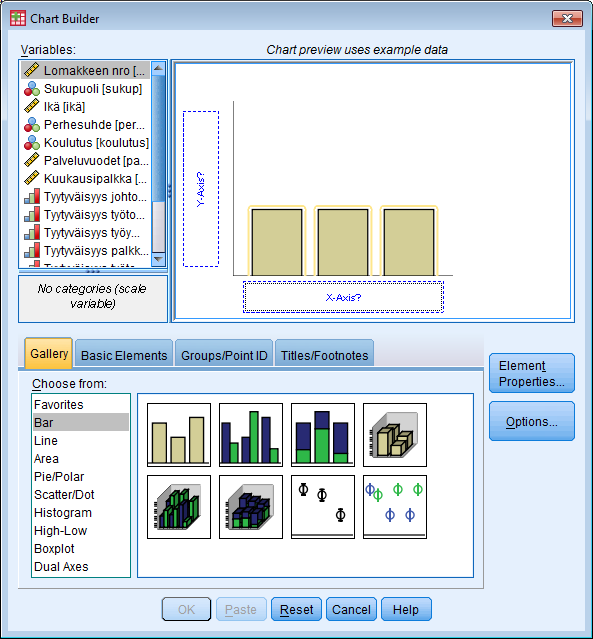The width and height of the screenshot is (593, 639).
Task: Select the stacked bar chart thumbnail
Action: 323,435
